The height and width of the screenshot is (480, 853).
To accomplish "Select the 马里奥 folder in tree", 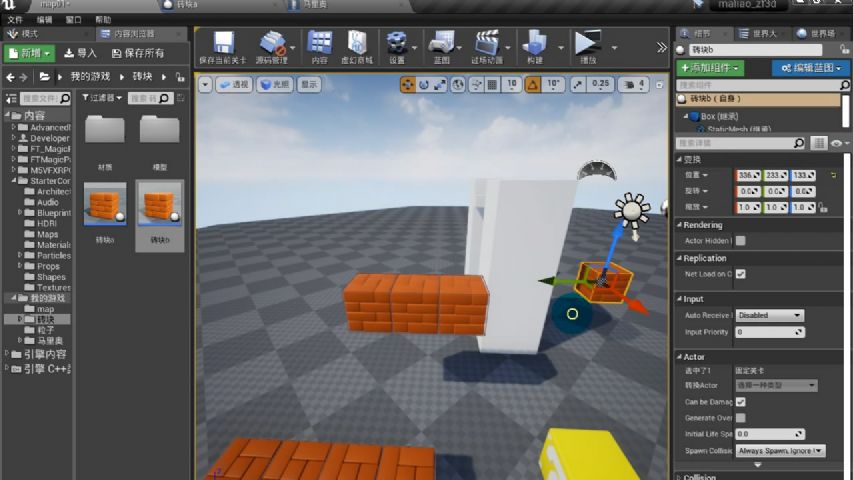I will (49, 341).
